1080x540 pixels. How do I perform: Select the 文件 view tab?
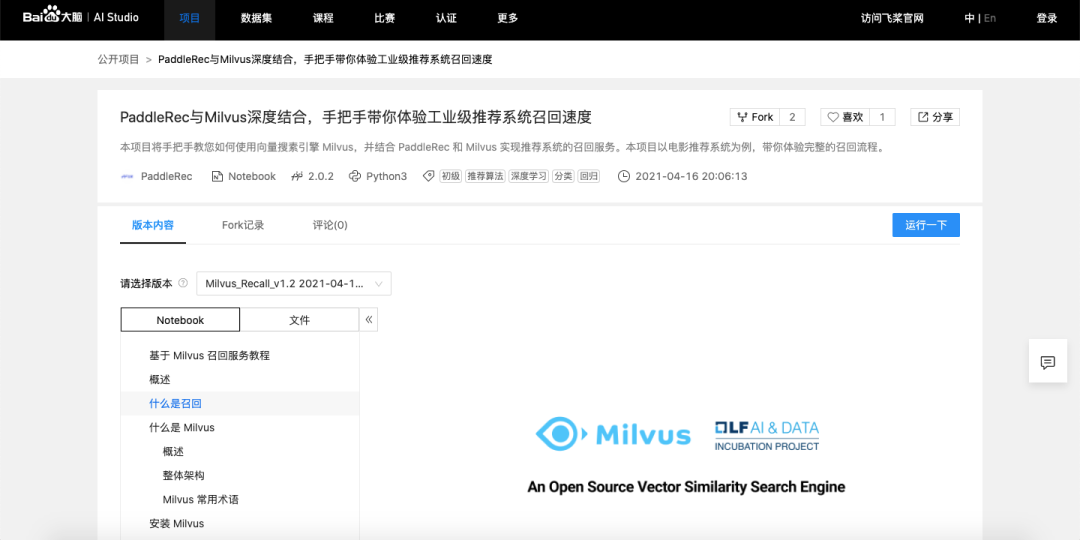(300, 320)
